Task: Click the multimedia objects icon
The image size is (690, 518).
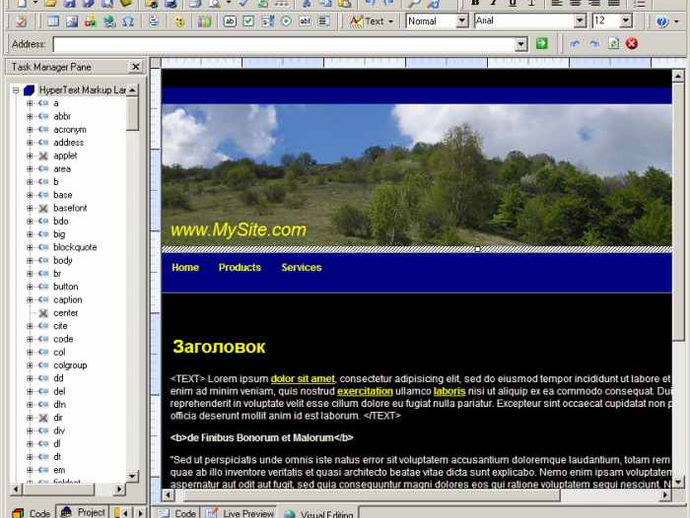Action: (91, 21)
